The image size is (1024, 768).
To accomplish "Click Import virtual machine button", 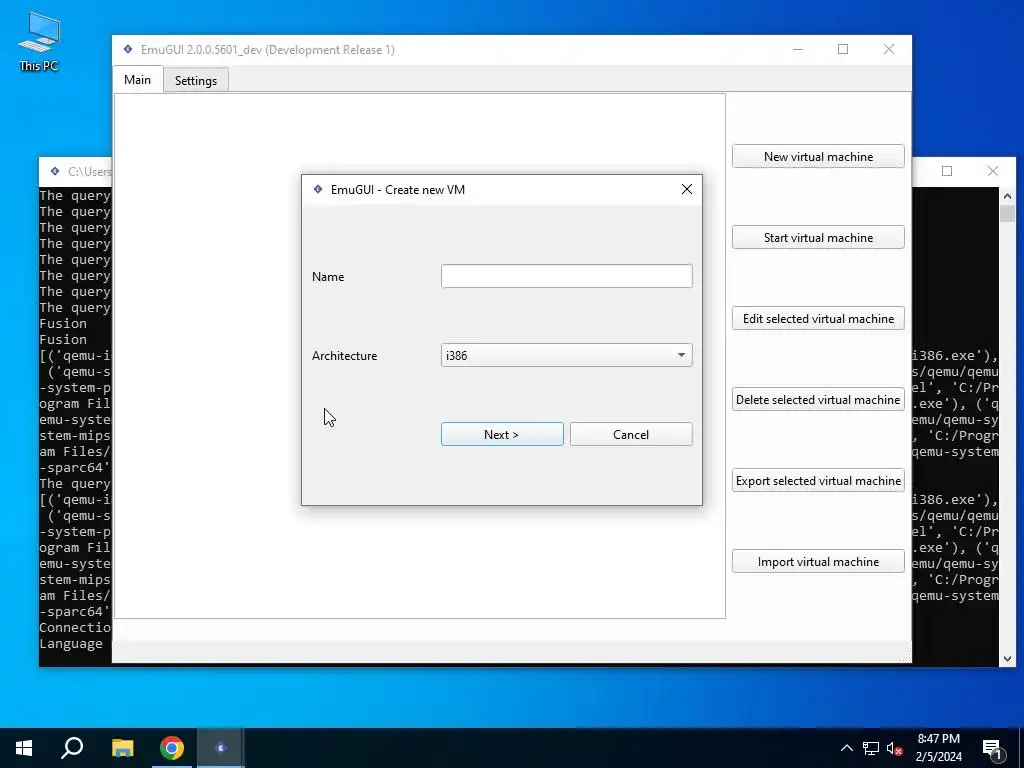I will [818, 562].
